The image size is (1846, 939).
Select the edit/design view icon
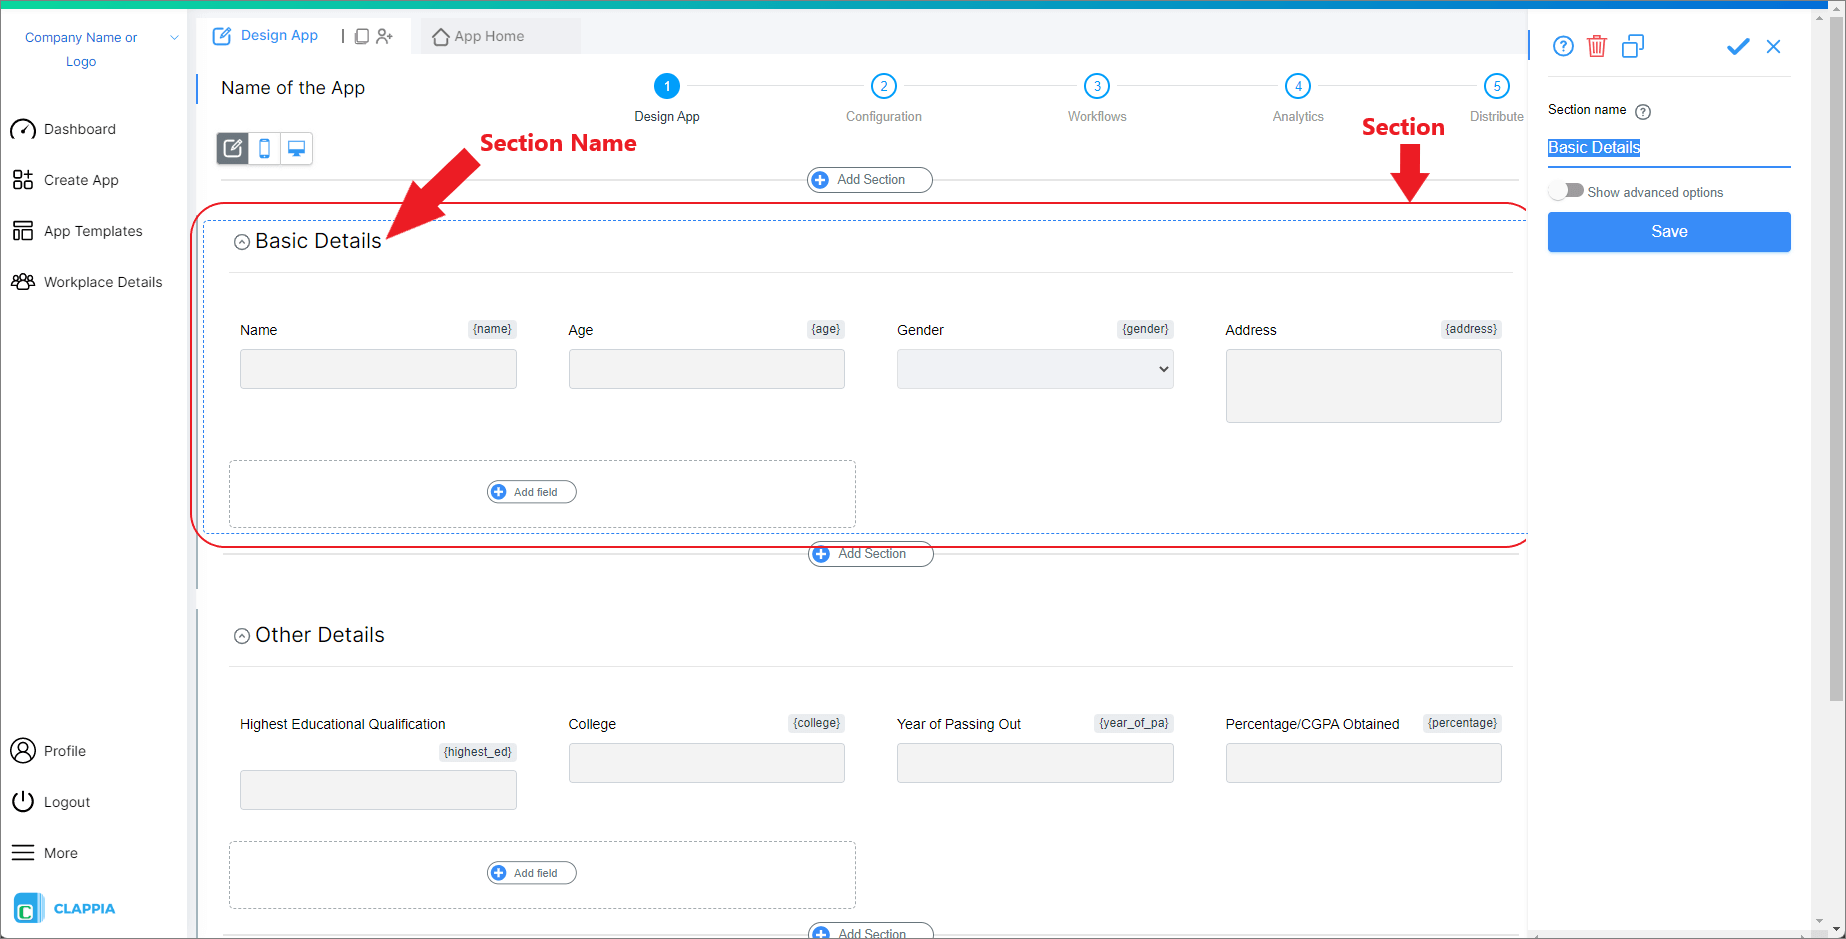pos(232,148)
